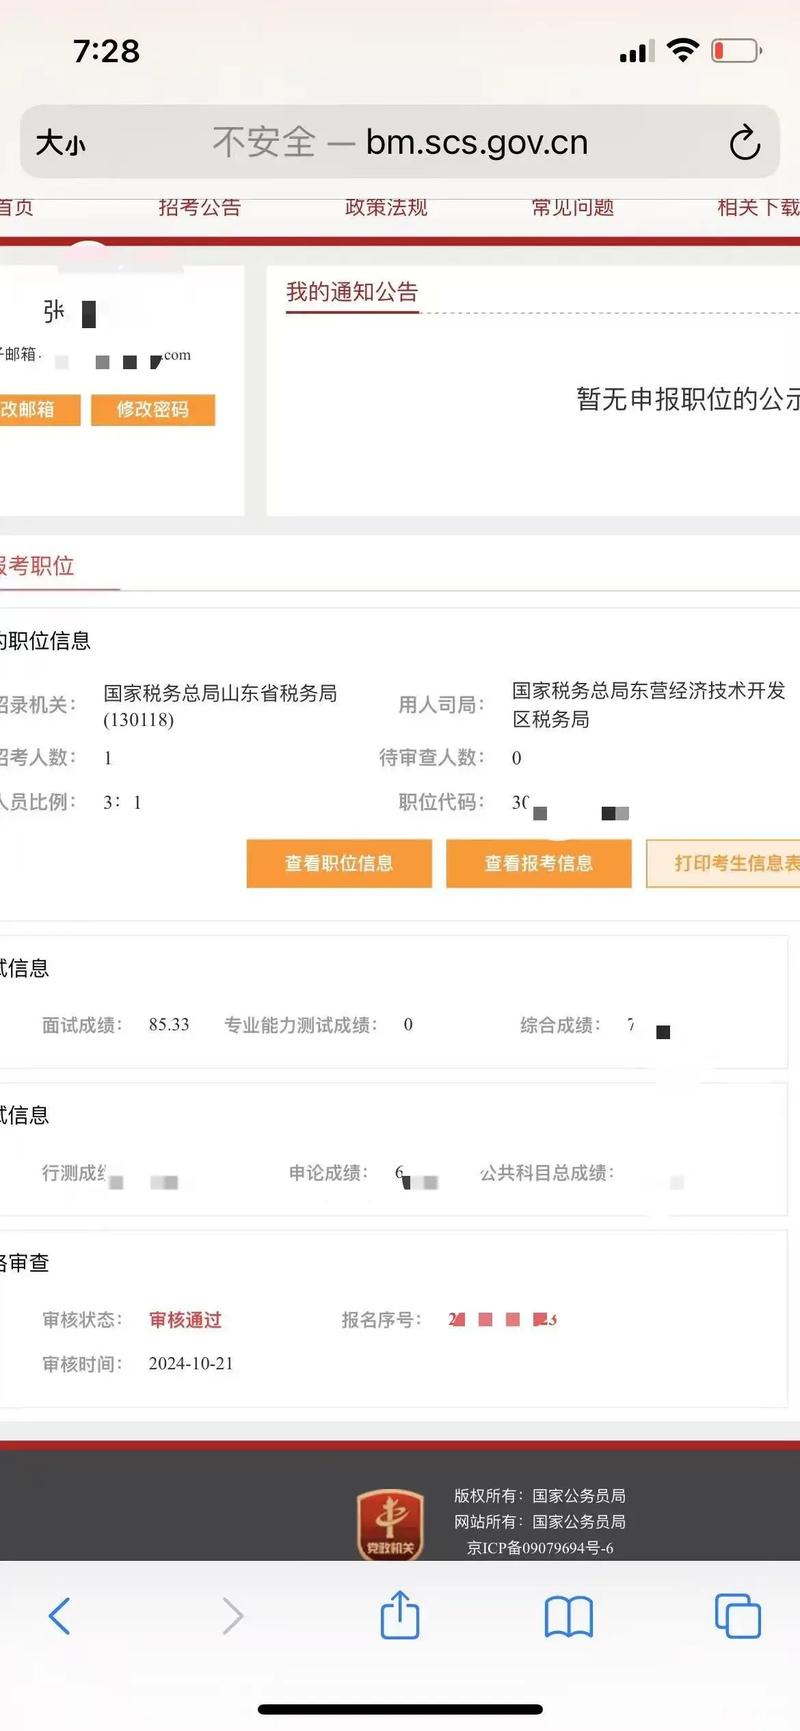The height and width of the screenshot is (1731, 800).
Task: Tap the address bar bm.scs.gov.cn
Action: click(x=400, y=142)
